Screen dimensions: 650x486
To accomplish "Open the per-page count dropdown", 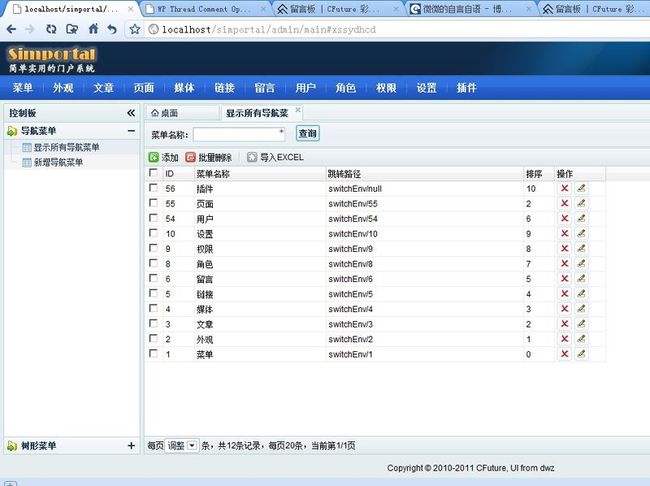I will (x=182, y=446).
